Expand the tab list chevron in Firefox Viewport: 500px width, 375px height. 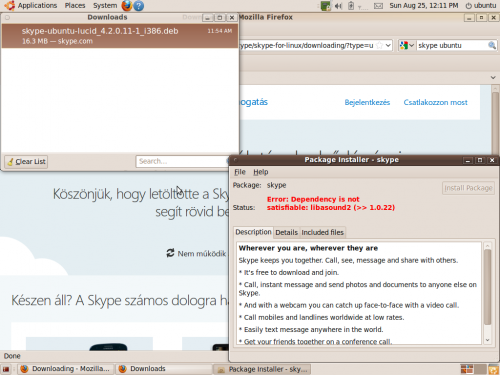[x=493, y=78]
